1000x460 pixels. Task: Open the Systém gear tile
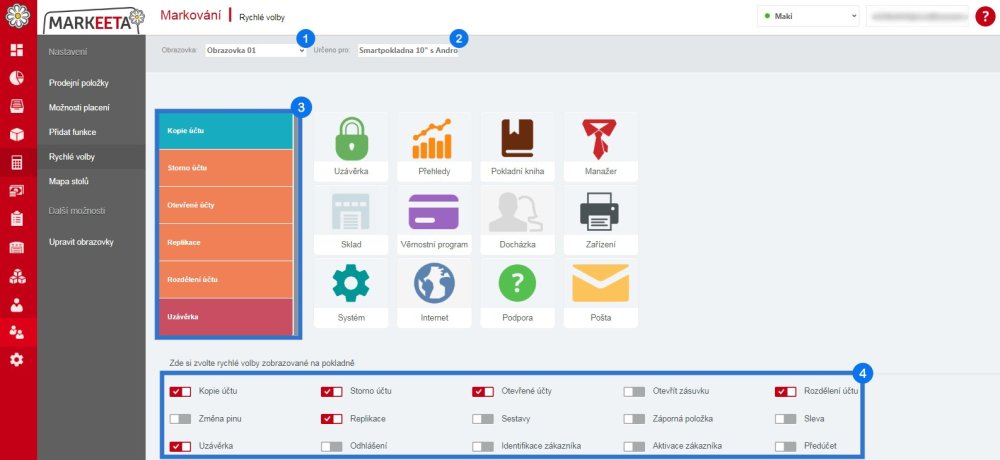click(351, 293)
